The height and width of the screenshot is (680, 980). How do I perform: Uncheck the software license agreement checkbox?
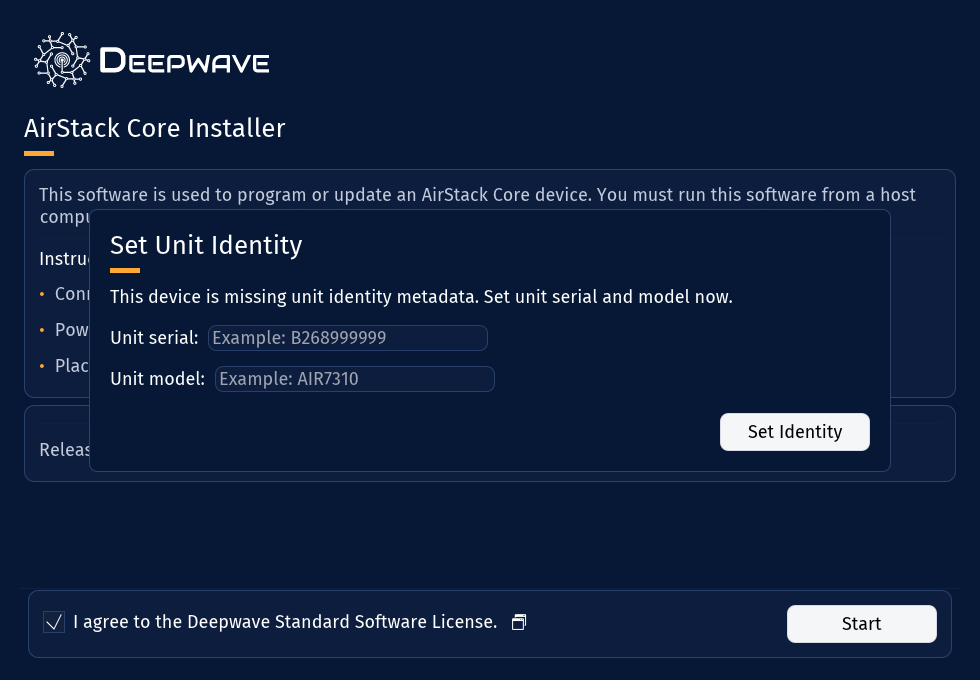point(54,622)
